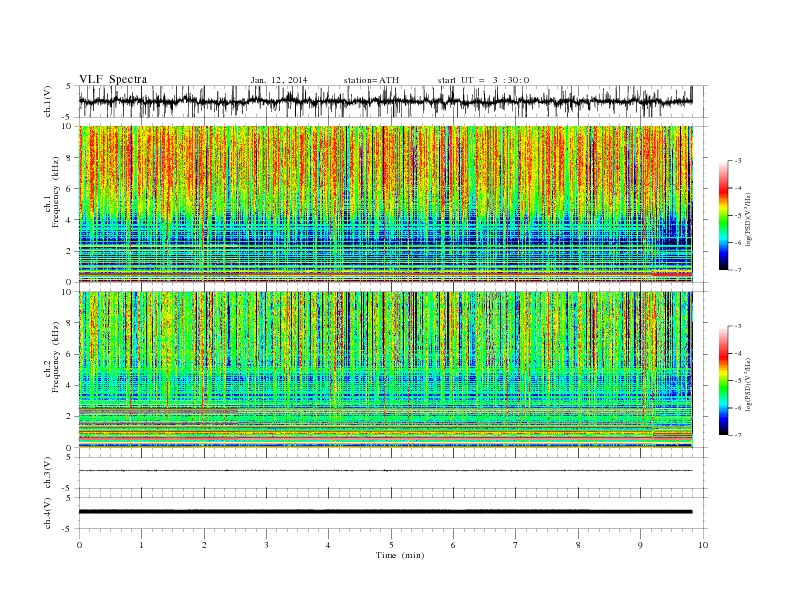Click the ch.2 "Frequency (kHz)" axis label
Viewport: 792px width, 612px height.
point(55,358)
